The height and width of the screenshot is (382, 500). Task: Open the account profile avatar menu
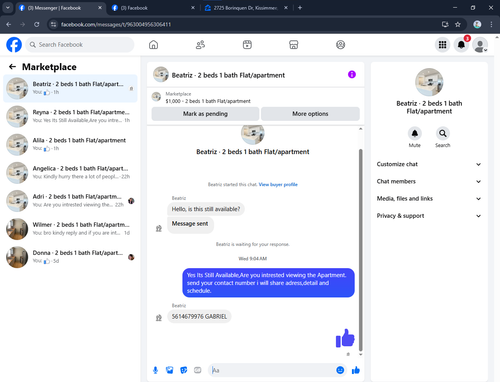pyautogui.click(x=480, y=45)
